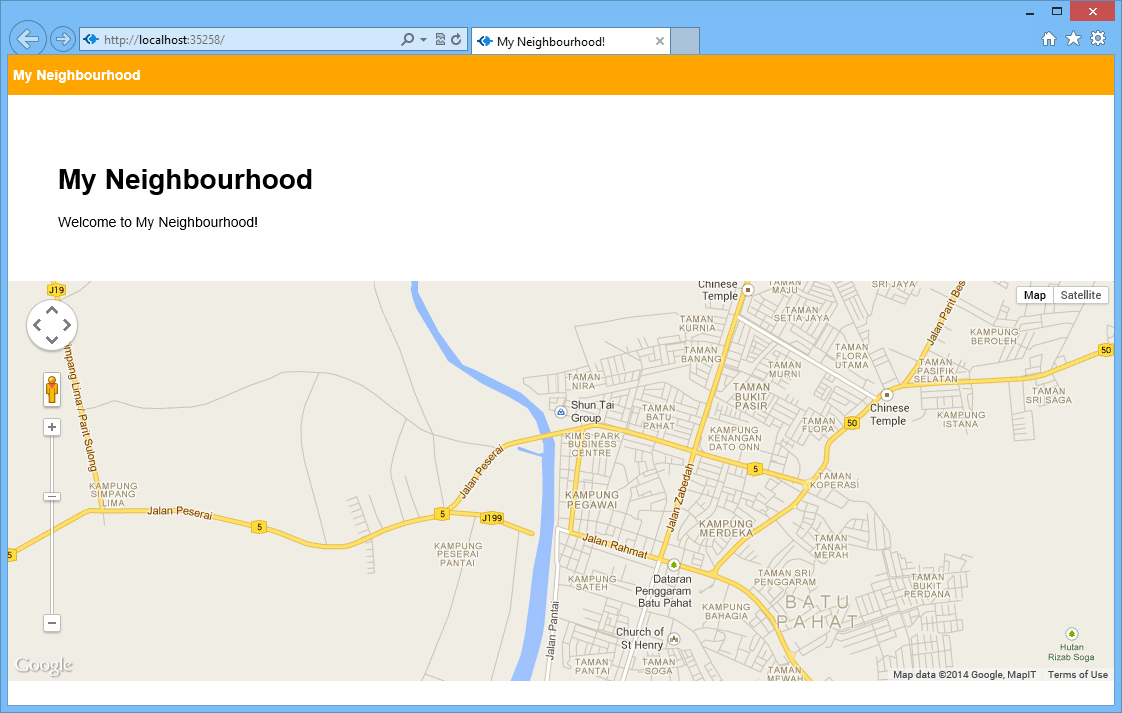1122x713 pixels.
Task: Open the browser Home page icon
Action: [1049, 39]
